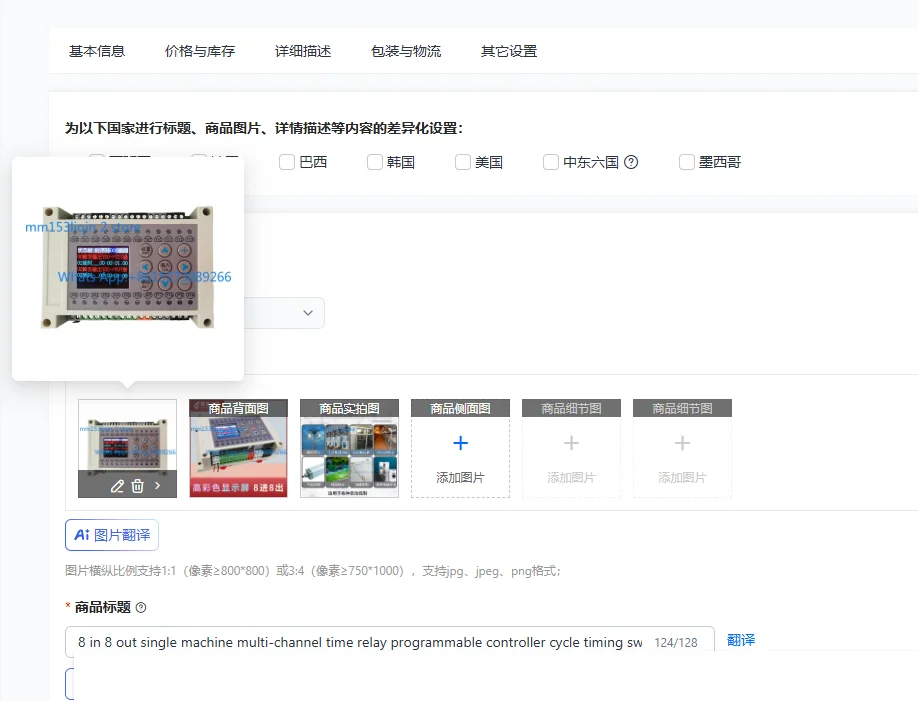Open the help icon beside 中东六国
The image size is (918, 701).
coord(631,162)
